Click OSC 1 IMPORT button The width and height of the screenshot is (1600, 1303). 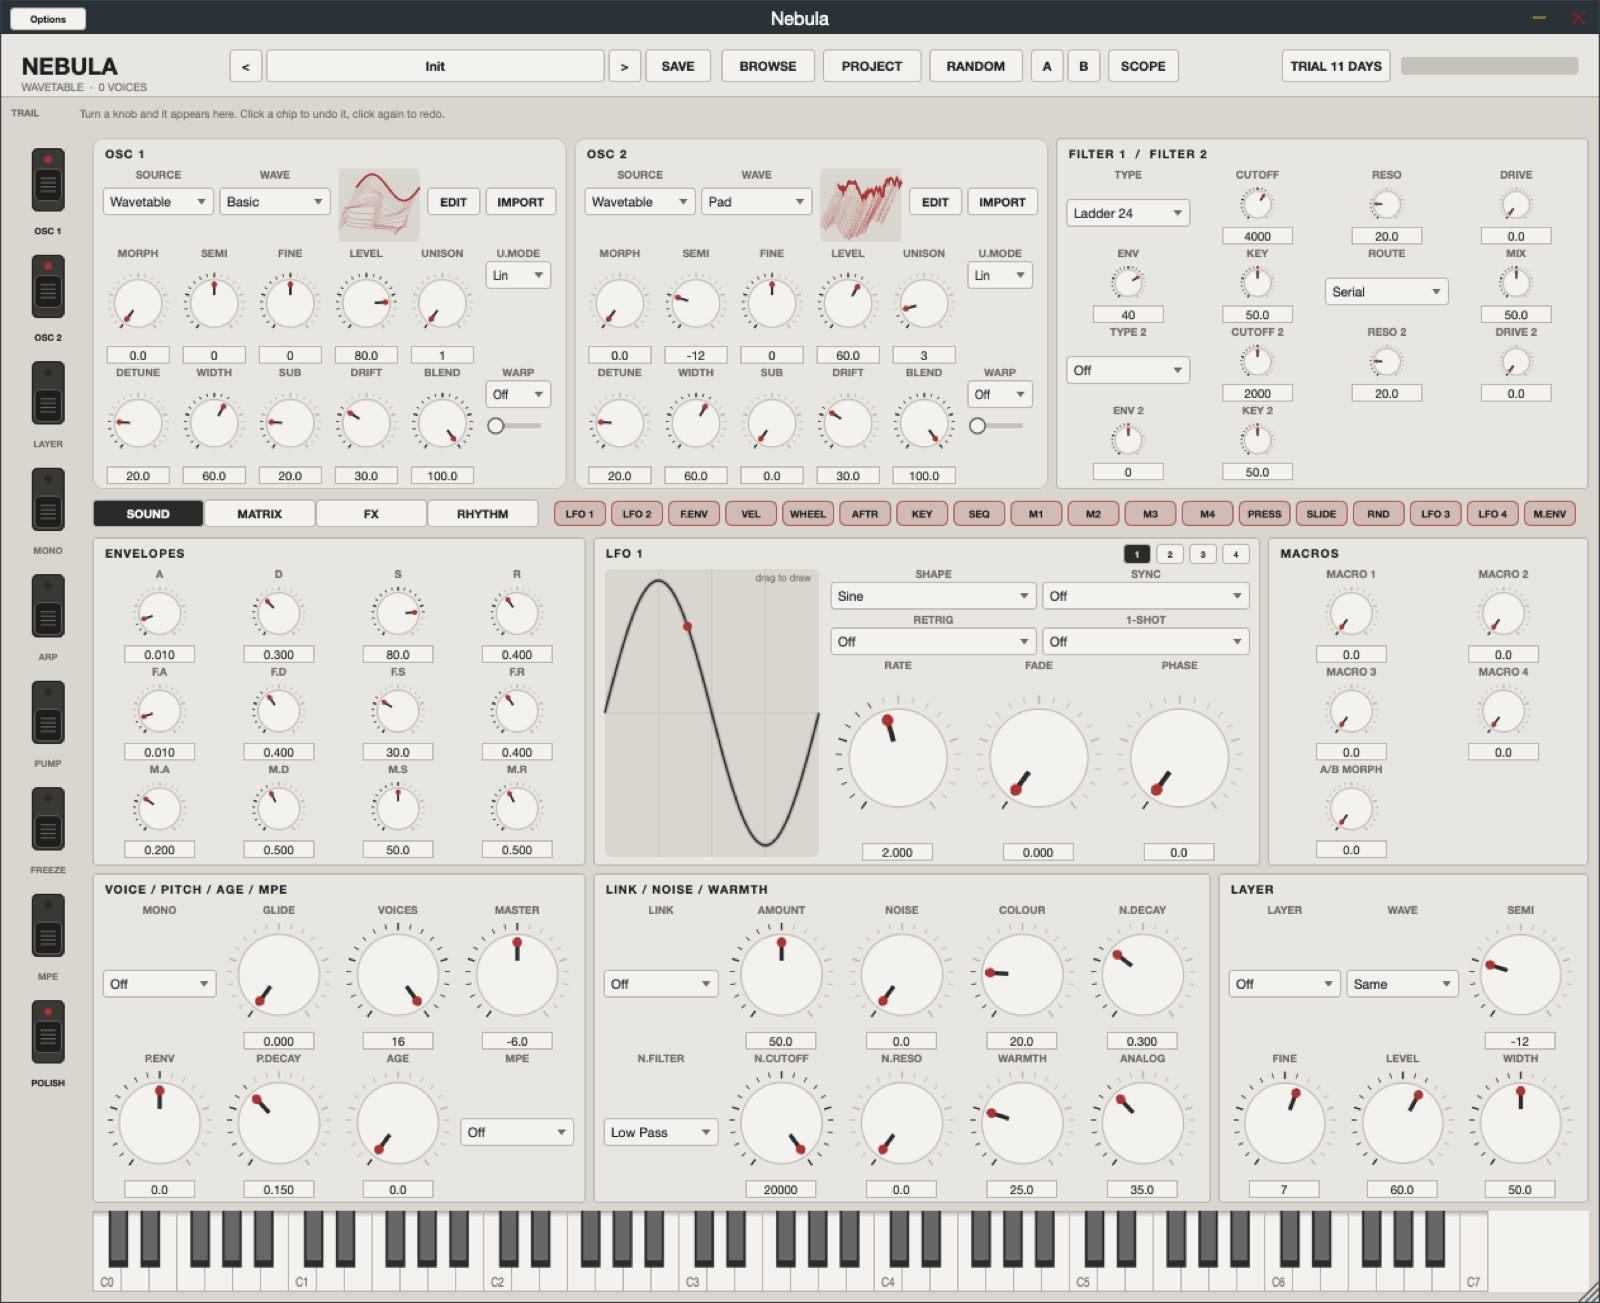tap(521, 202)
